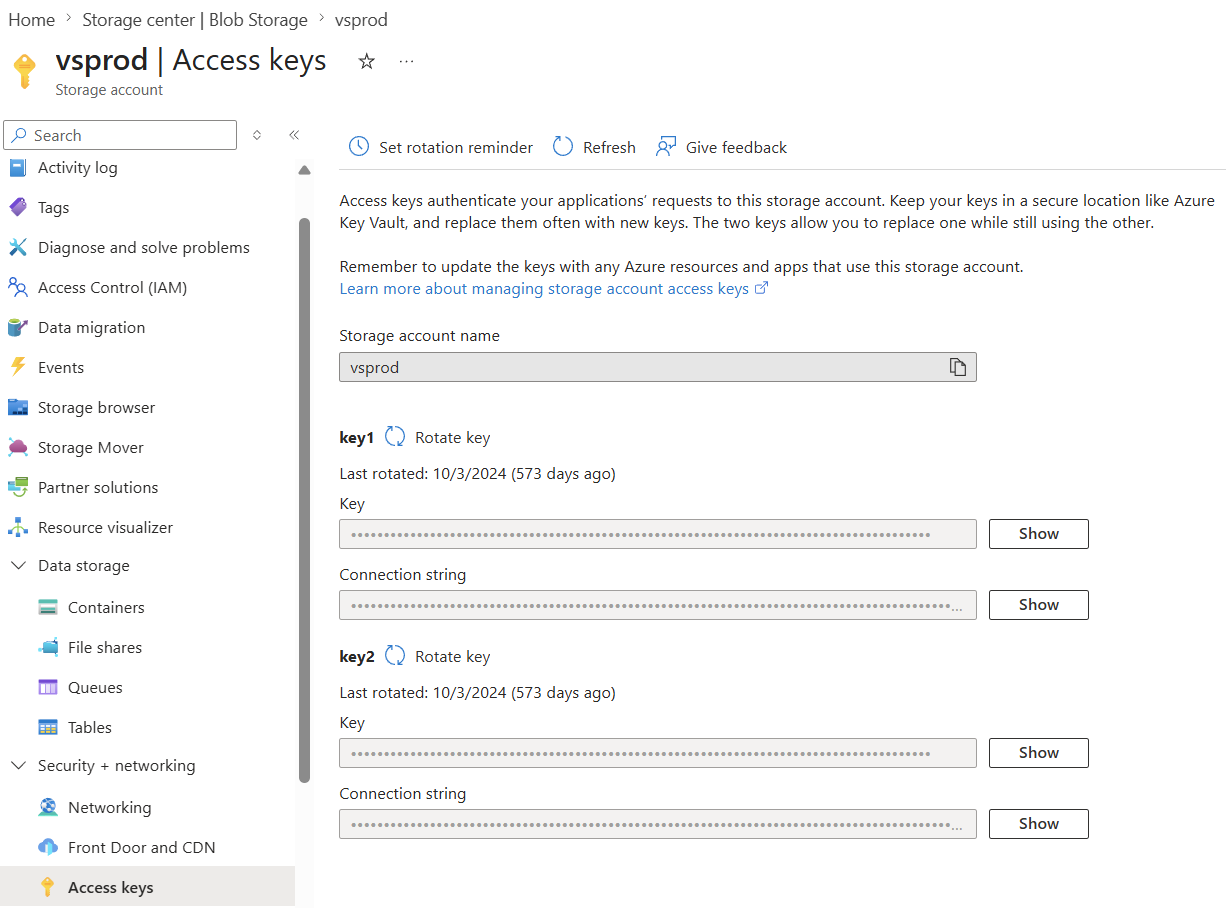The height and width of the screenshot is (908, 1226).
Task: Click the Networking icon in sidebar
Action: (48, 807)
